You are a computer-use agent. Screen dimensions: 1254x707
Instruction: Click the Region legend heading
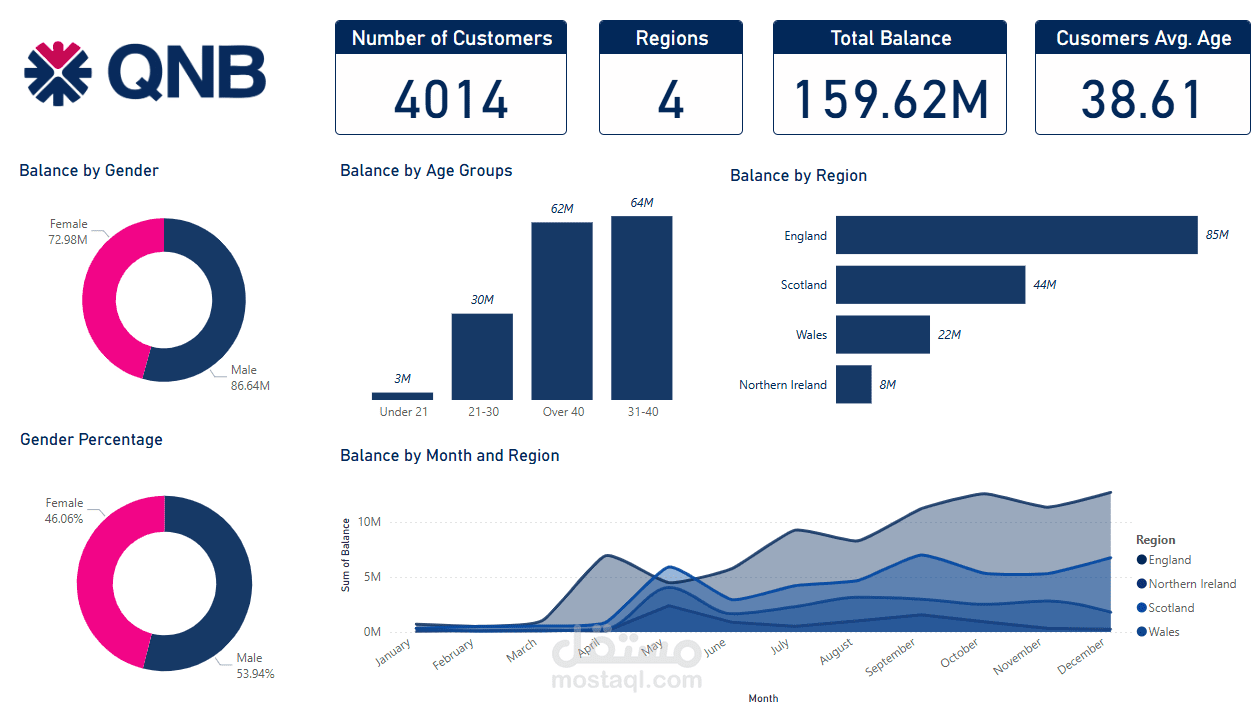(x=1156, y=540)
